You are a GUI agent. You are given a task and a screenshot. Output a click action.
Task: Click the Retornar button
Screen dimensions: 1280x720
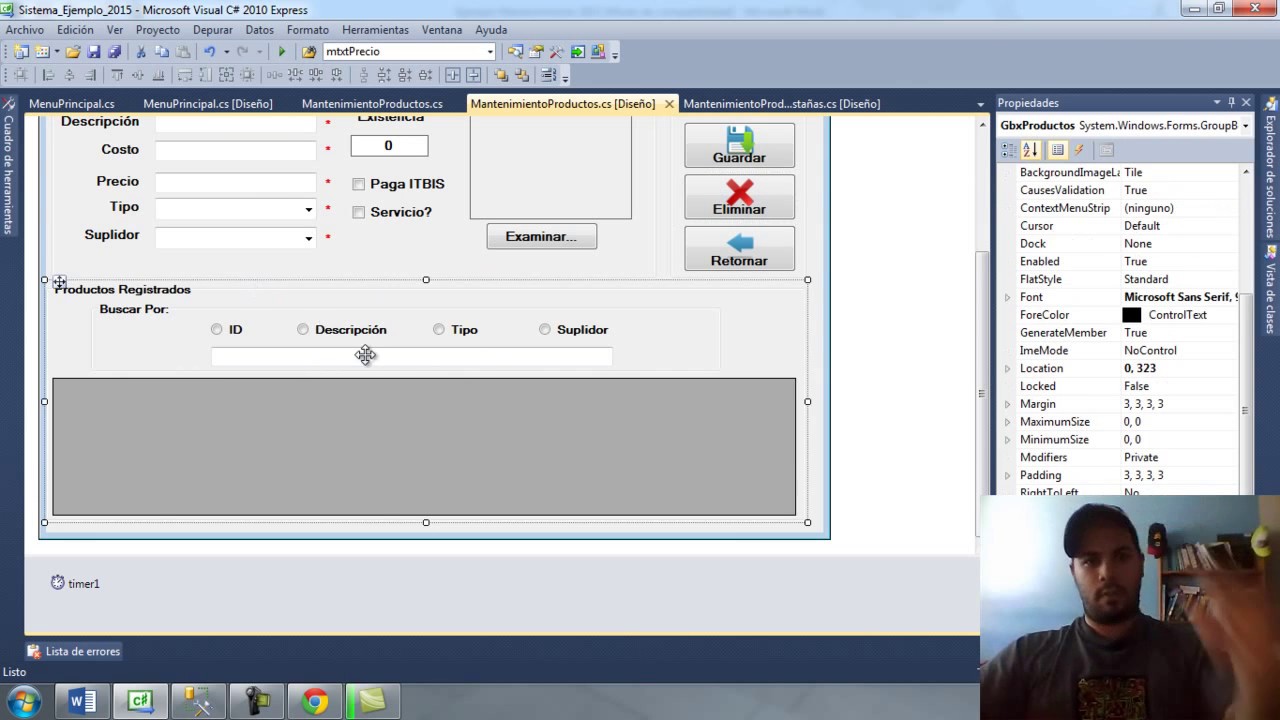point(739,249)
